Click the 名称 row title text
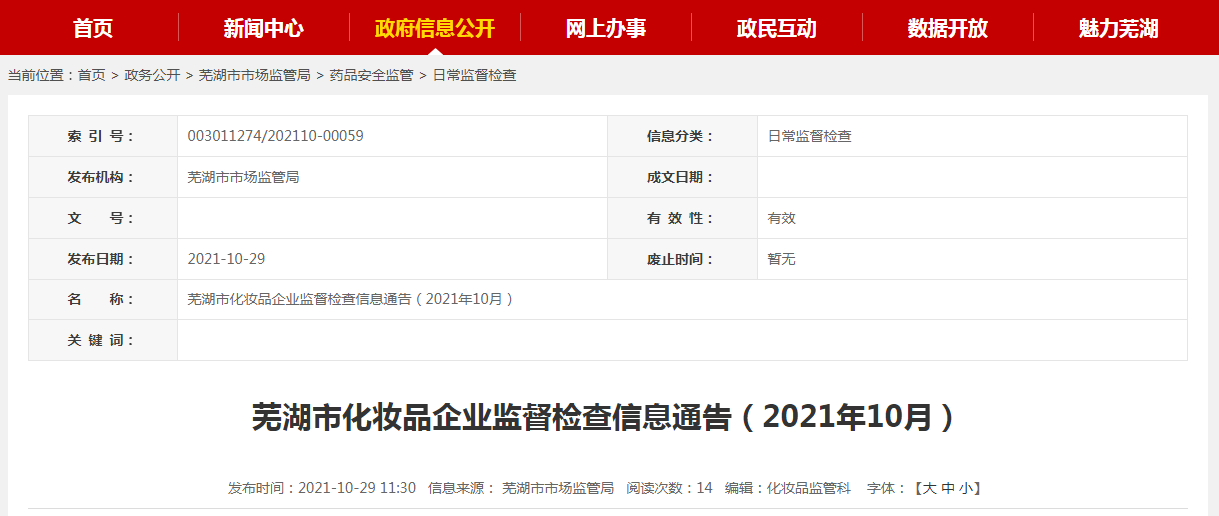1219x516 pixels. (351, 299)
